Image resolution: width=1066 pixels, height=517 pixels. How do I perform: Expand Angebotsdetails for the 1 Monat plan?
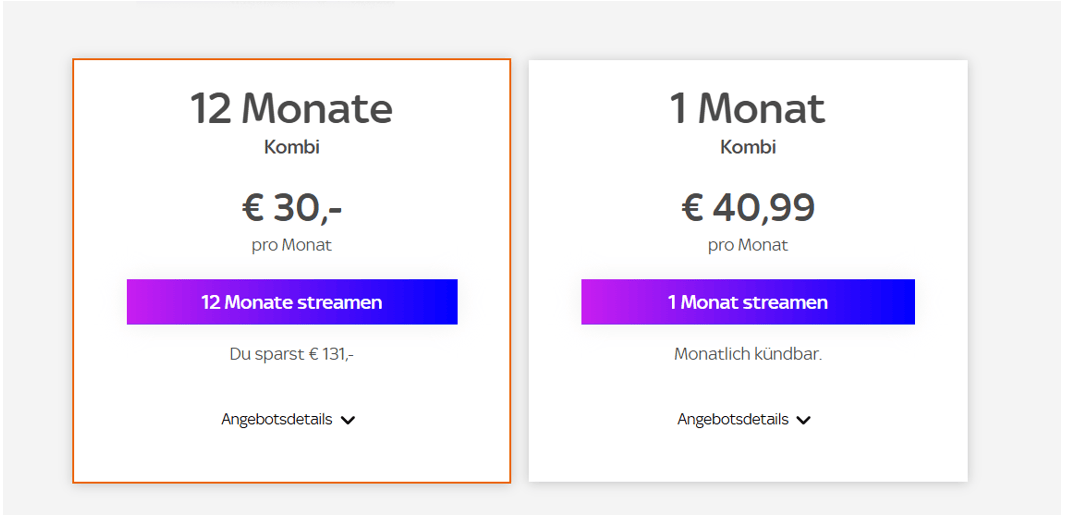point(733,419)
